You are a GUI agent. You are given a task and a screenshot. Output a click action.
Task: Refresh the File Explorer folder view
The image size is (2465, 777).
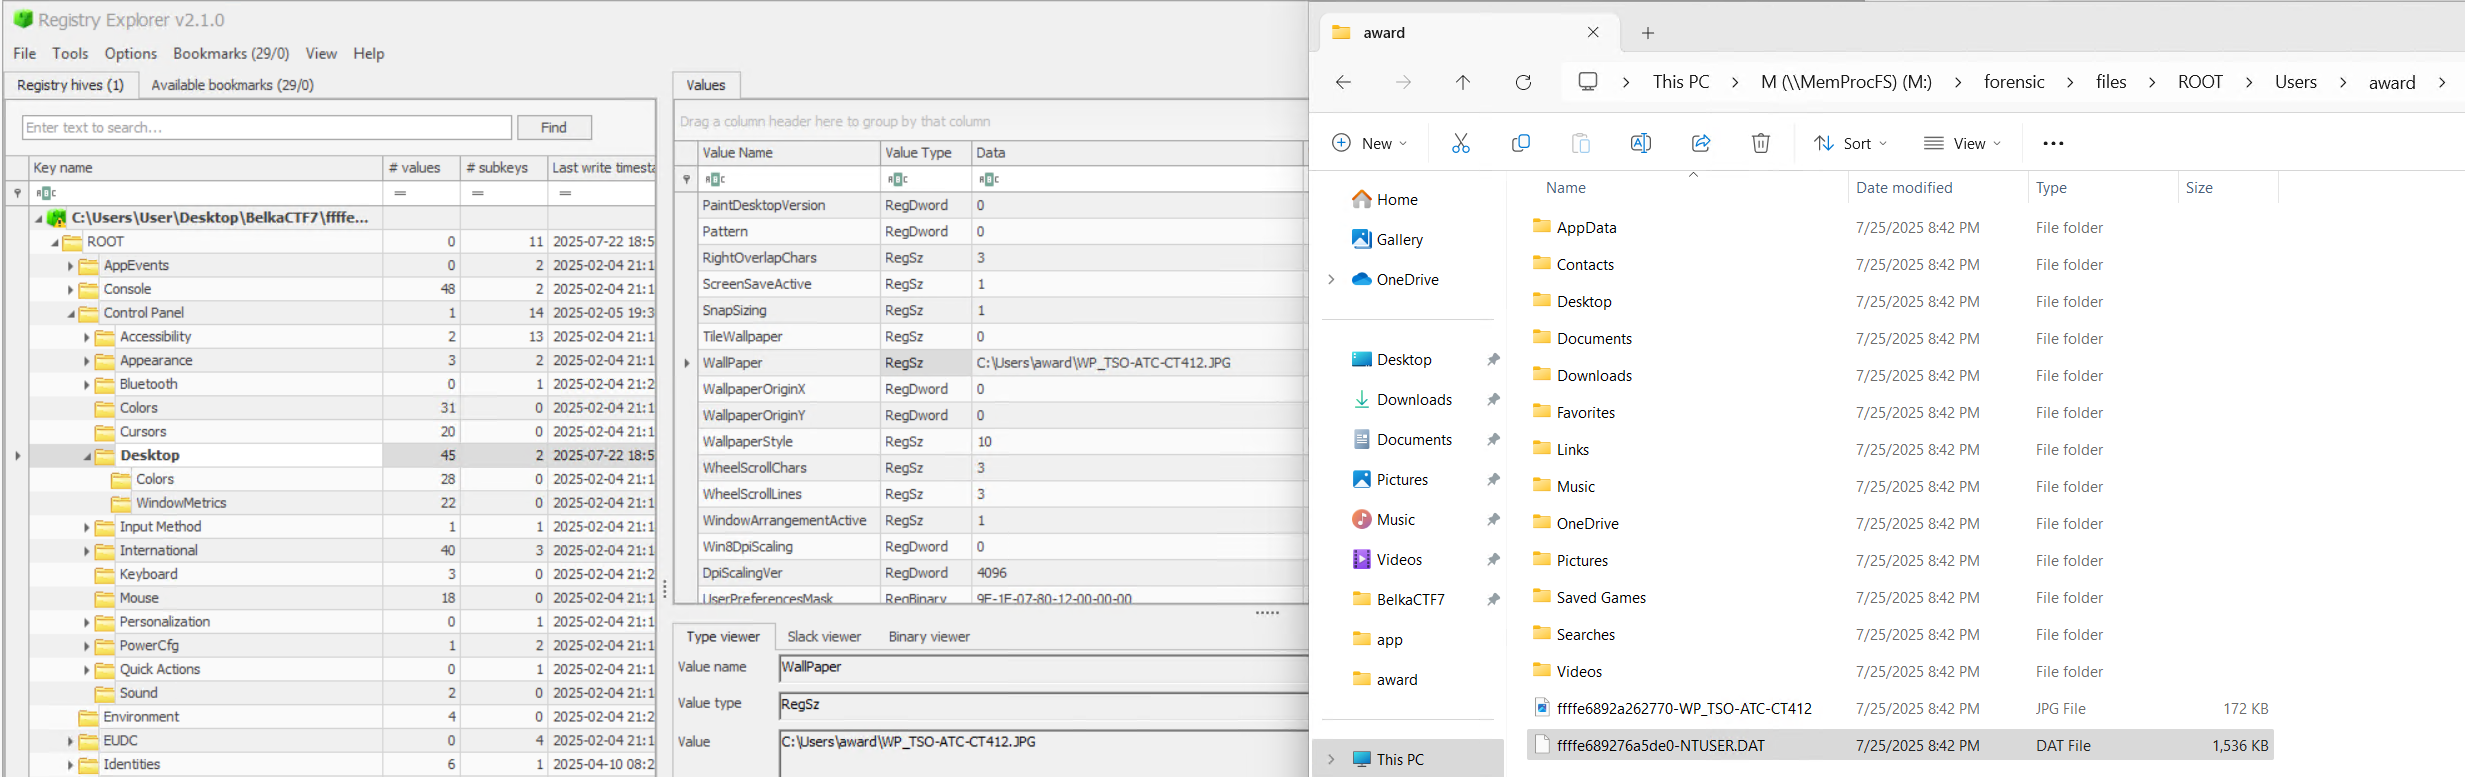point(1523,82)
